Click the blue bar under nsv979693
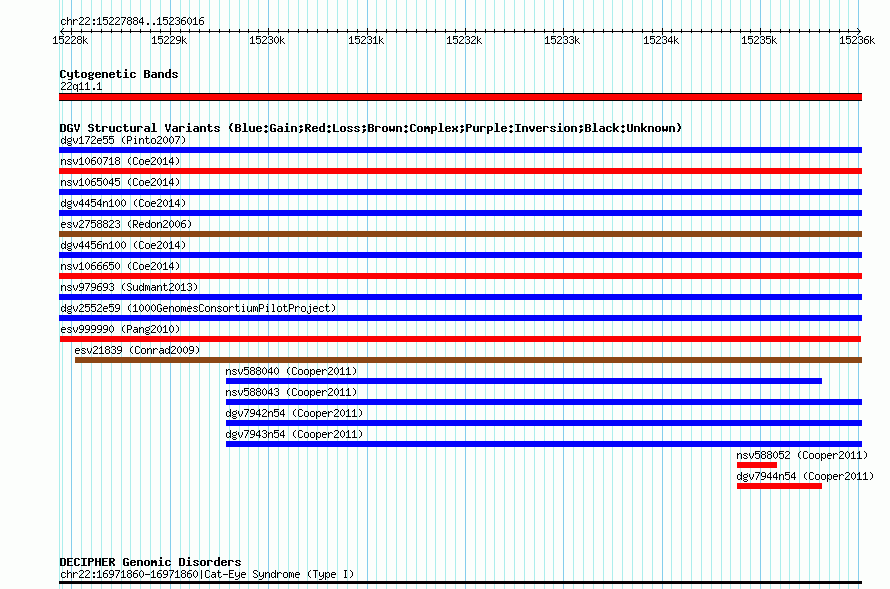 point(460,297)
